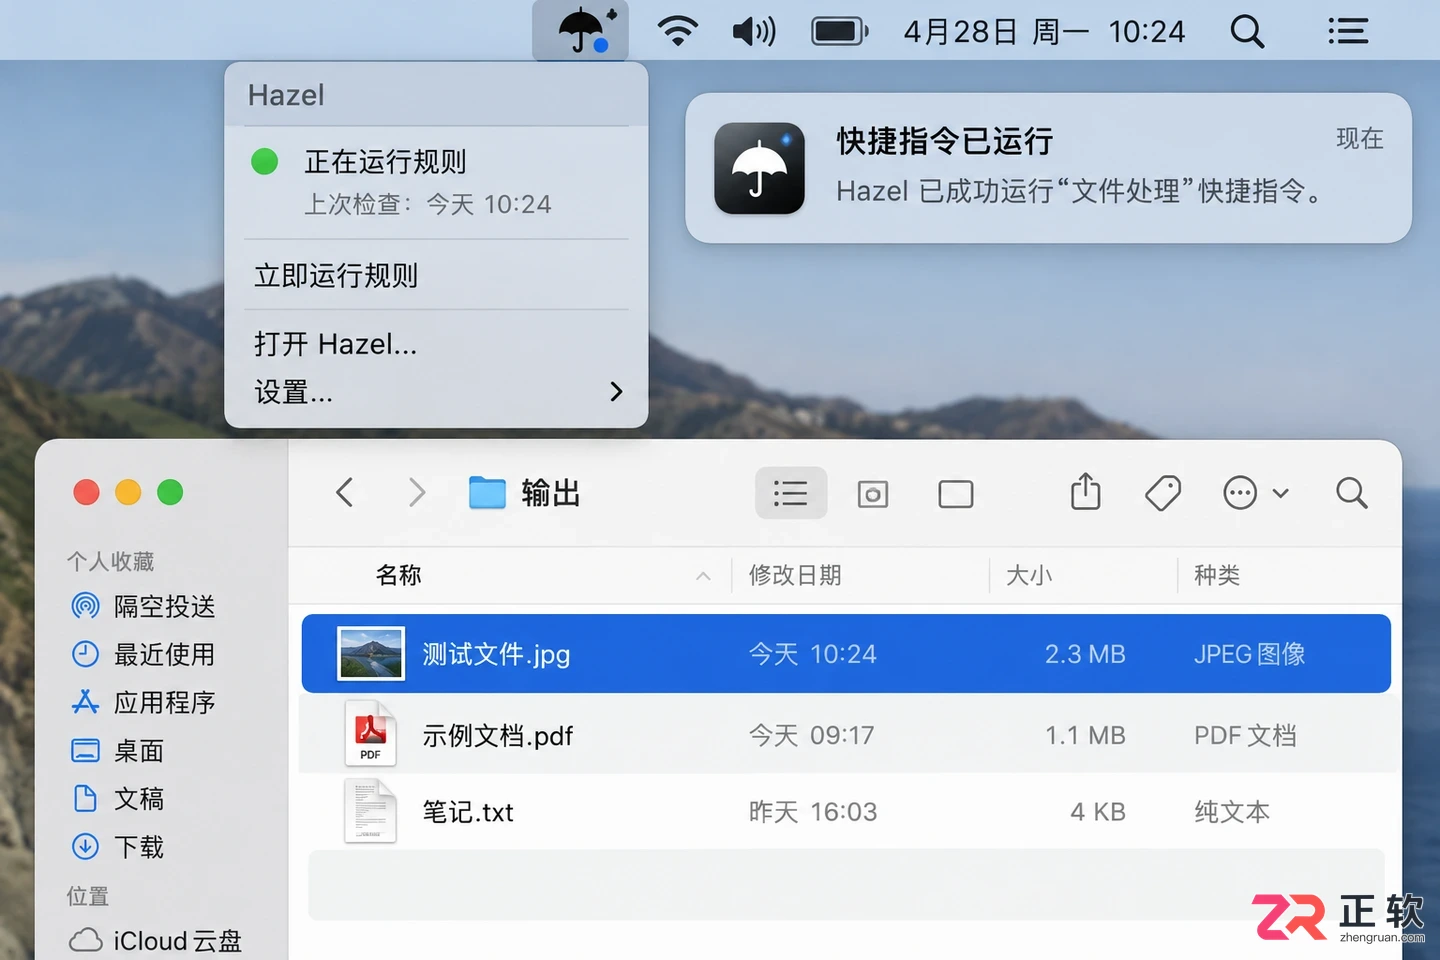Click the date and time in menu bar
The image size is (1440, 960).
pyautogui.click(x=1044, y=31)
